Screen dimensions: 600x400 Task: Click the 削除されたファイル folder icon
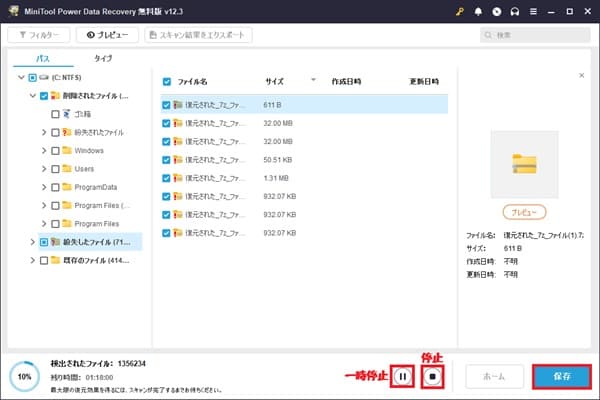55,95
